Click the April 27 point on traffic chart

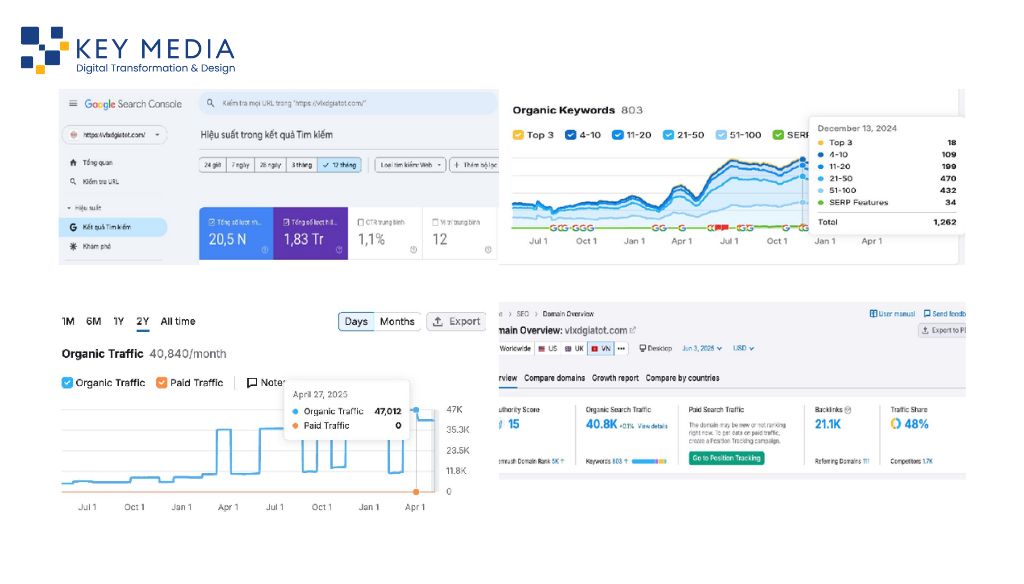click(415, 410)
